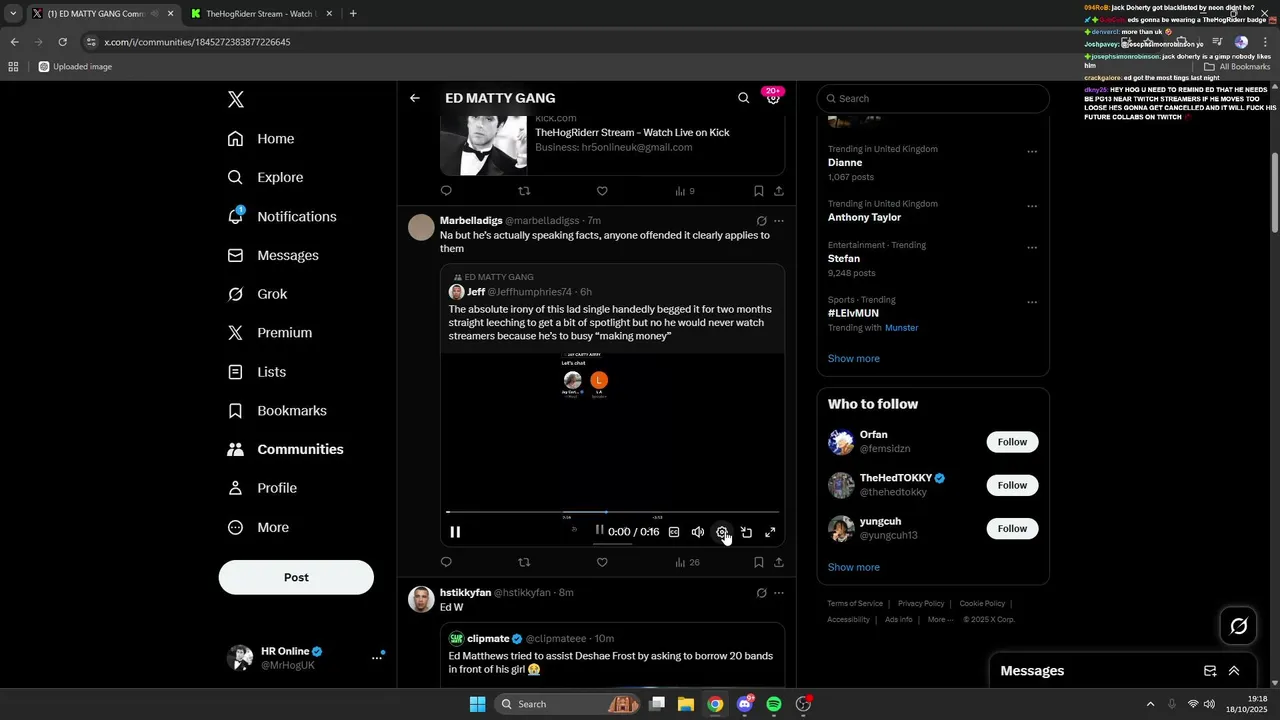Open options for the #LEIvMUN trend
The height and width of the screenshot is (720, 1280).
pos(1032,303)
